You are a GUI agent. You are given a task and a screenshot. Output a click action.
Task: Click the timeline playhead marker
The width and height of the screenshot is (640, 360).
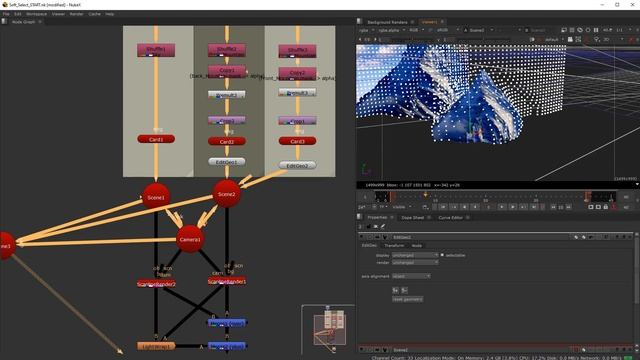(x=425, y=195)
